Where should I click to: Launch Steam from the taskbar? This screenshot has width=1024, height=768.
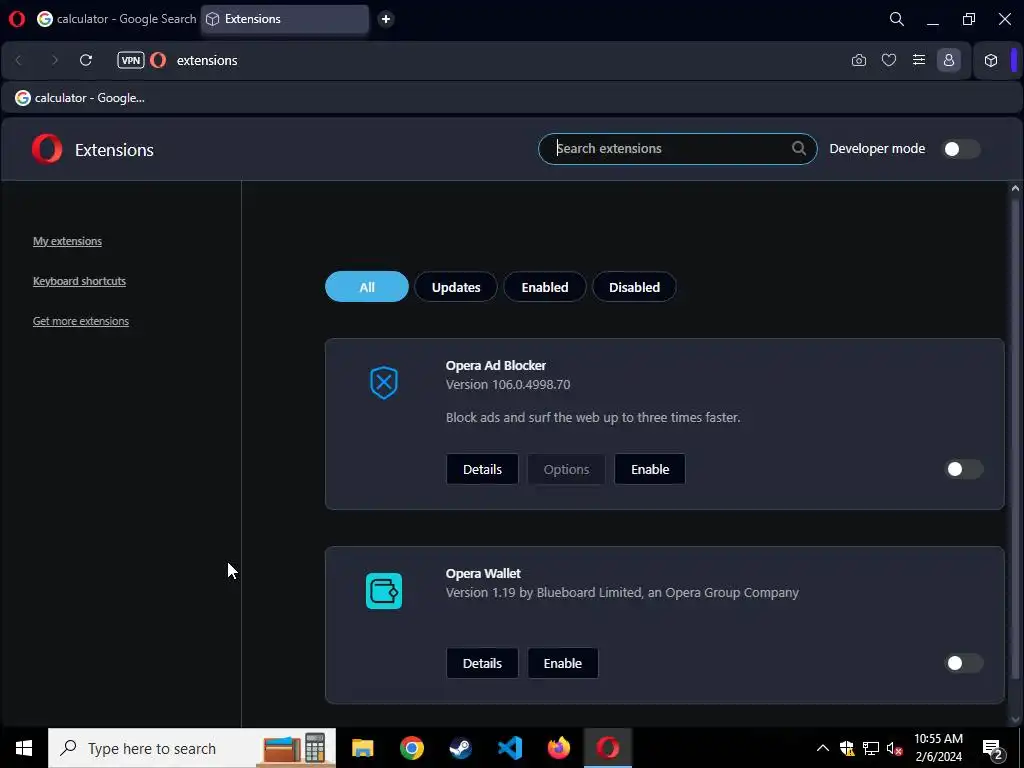(x=460, y=748)
